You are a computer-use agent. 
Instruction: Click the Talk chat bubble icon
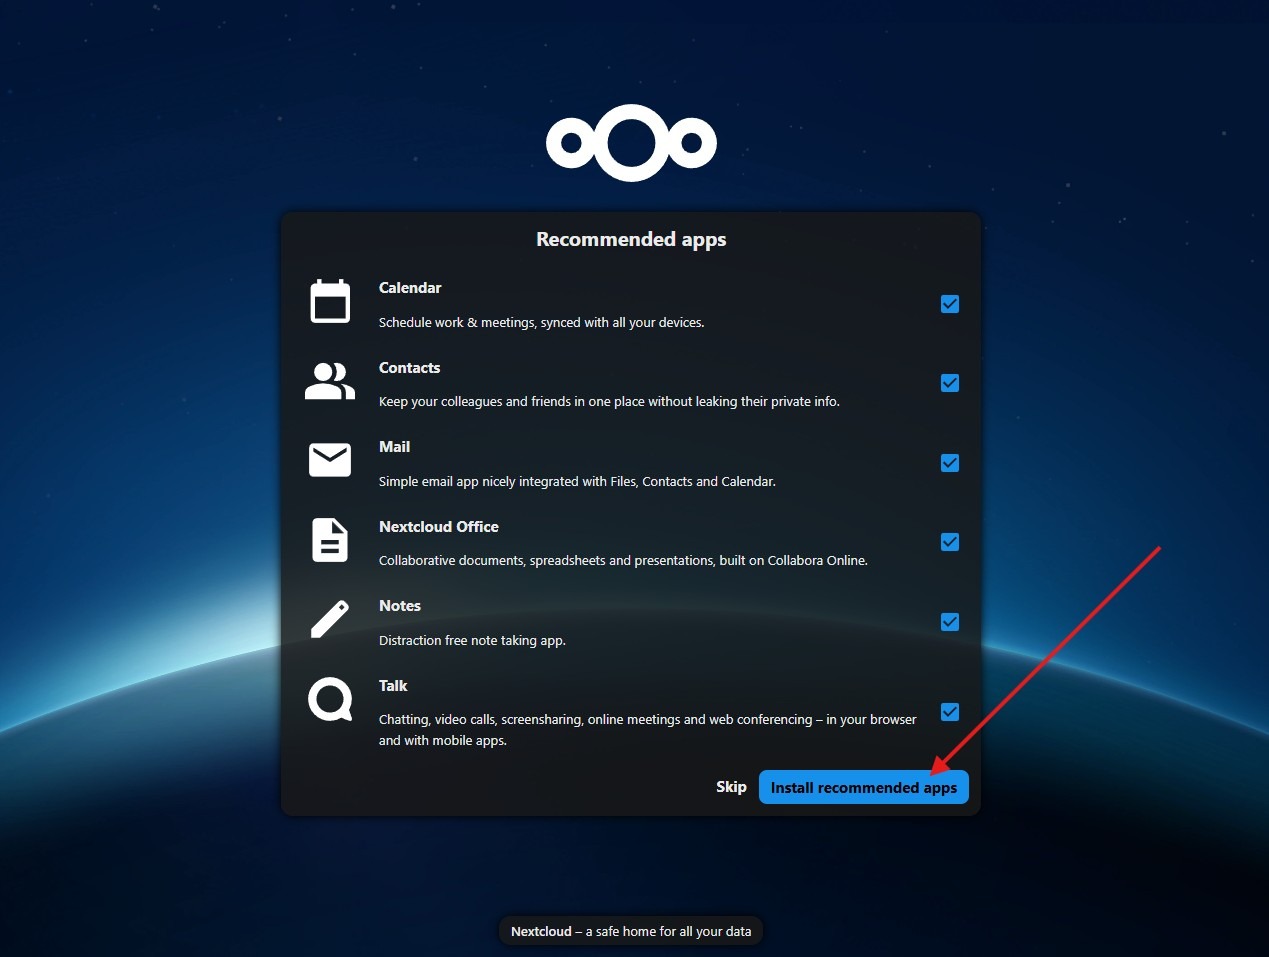330,699
